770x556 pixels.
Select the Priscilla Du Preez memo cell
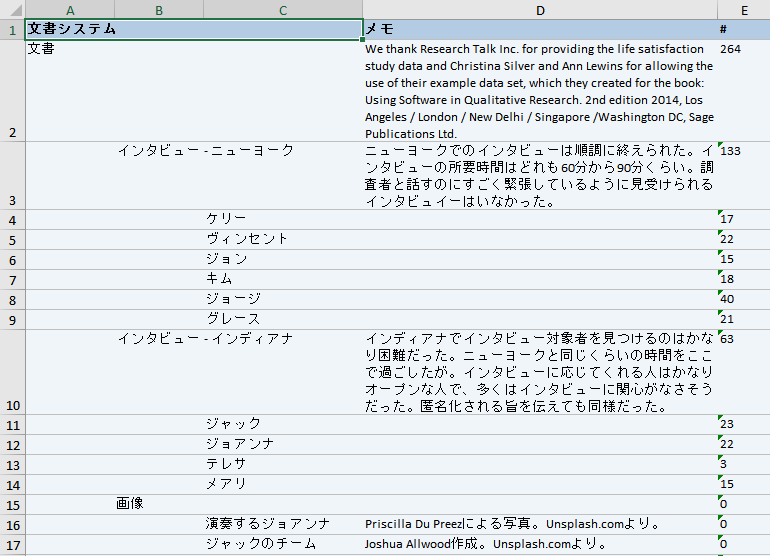(540, 525)
